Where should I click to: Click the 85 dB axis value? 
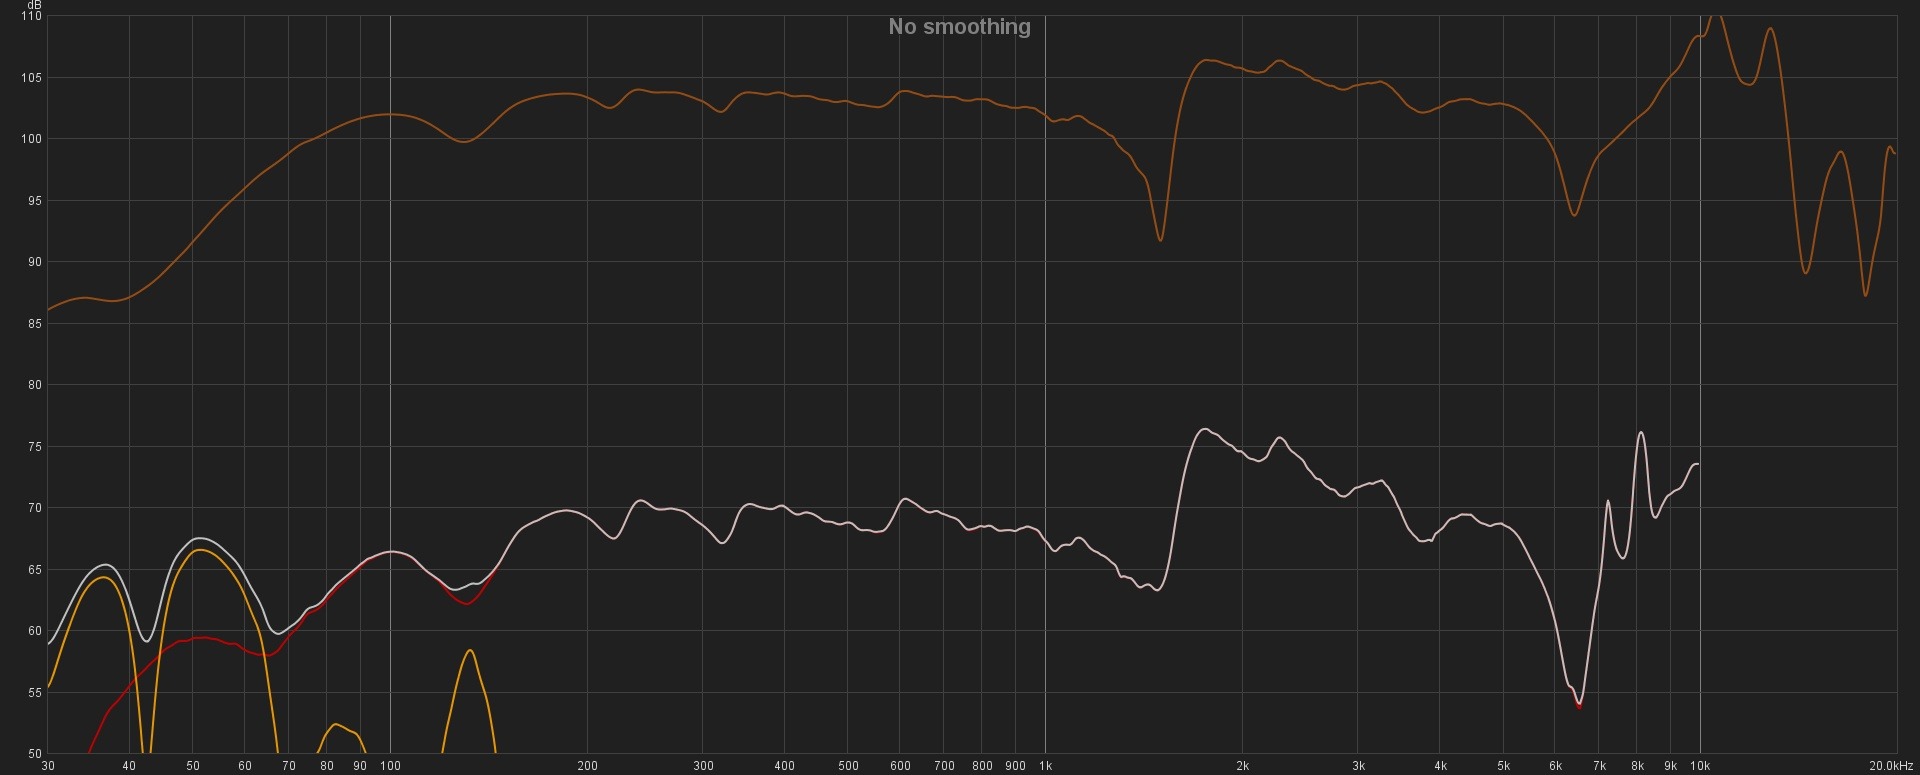pos(35,324)
